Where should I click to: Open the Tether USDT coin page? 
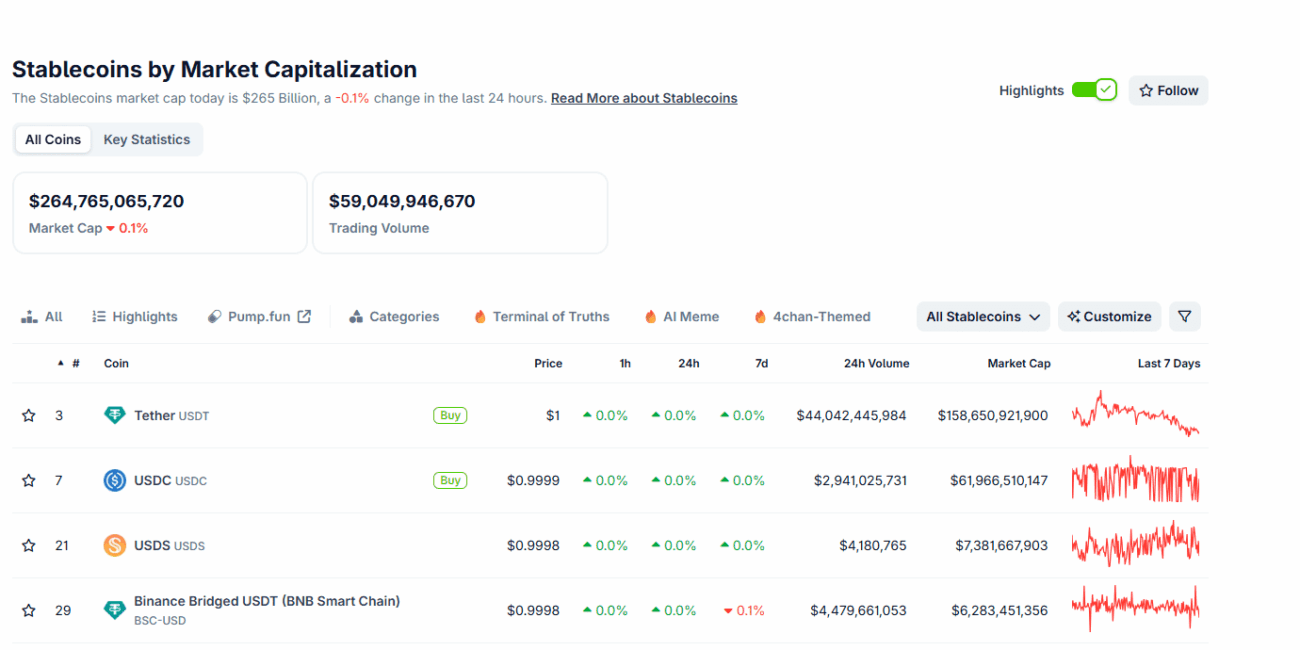click(172, 415)
